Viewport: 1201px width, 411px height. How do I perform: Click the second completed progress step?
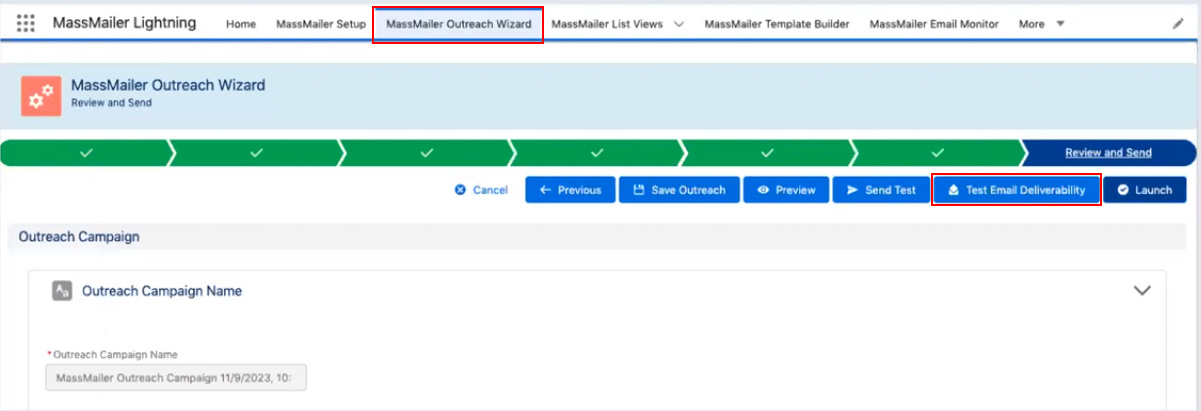256,153
